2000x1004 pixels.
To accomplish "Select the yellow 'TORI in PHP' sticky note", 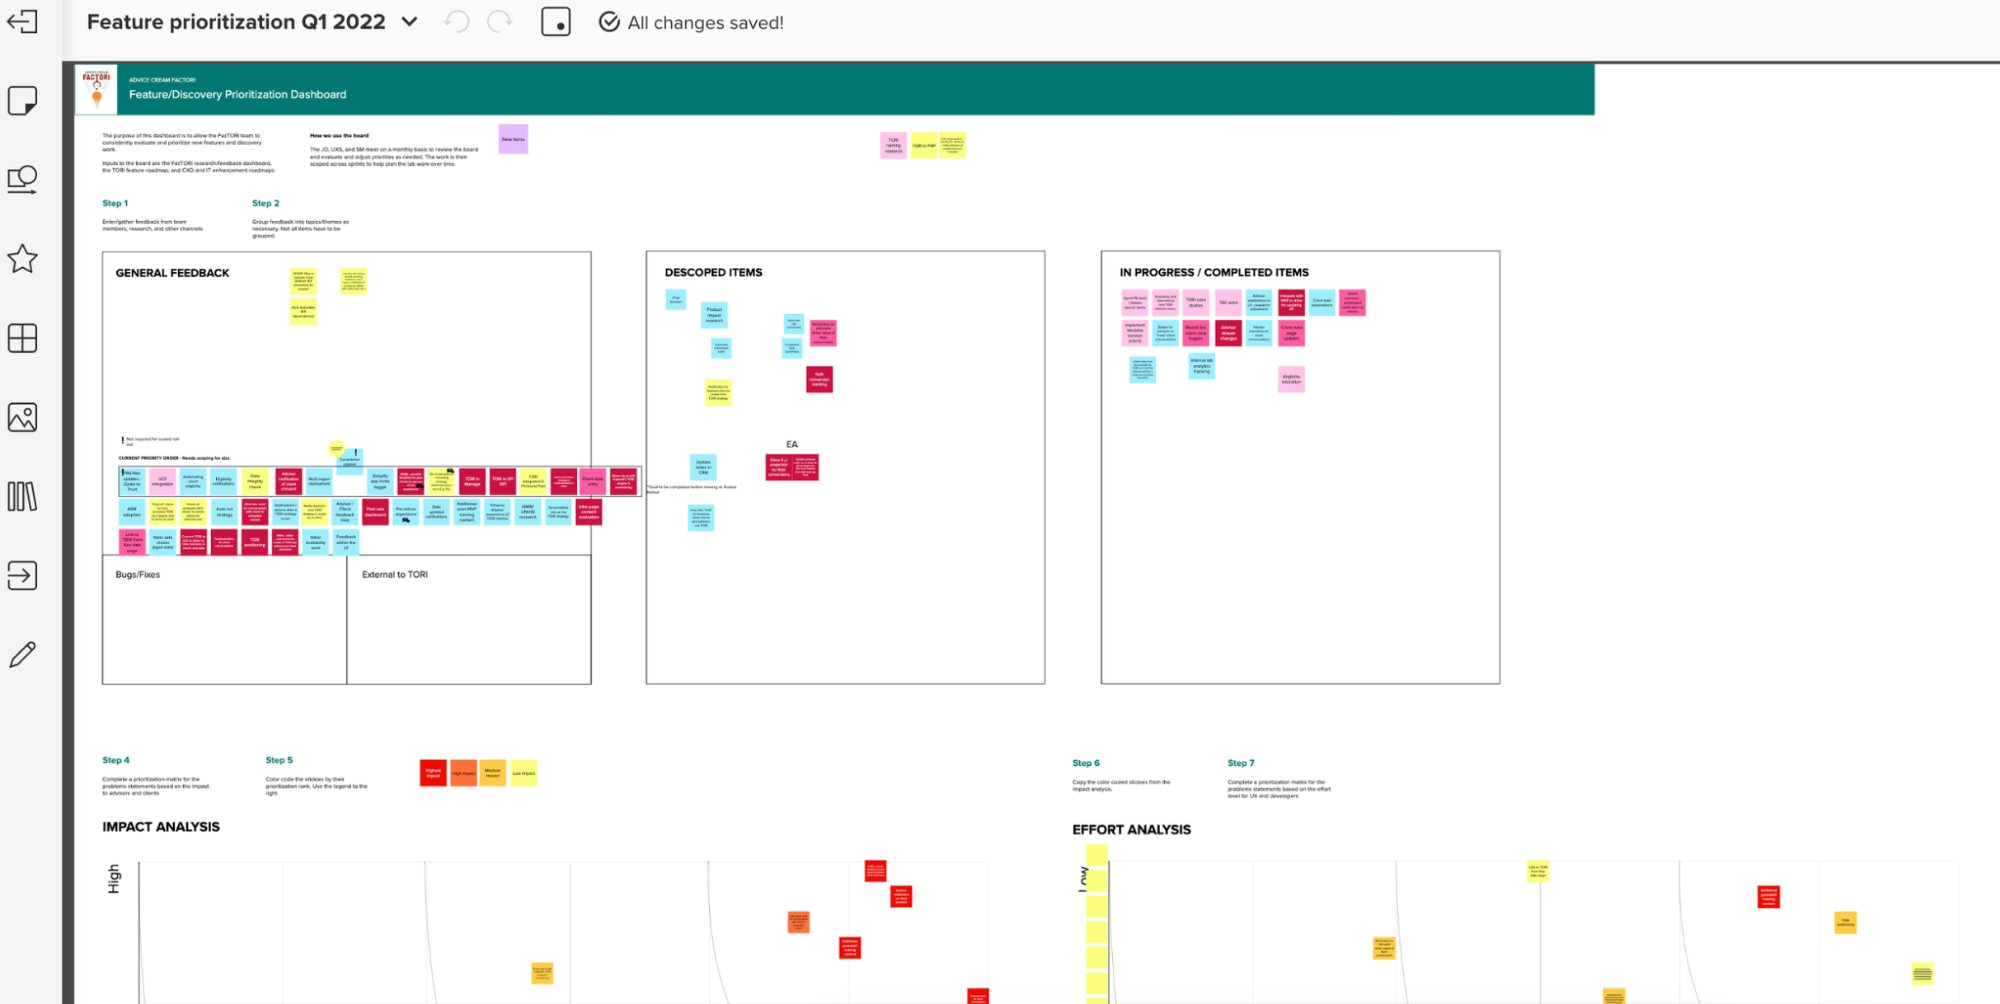I will [922, 146].
